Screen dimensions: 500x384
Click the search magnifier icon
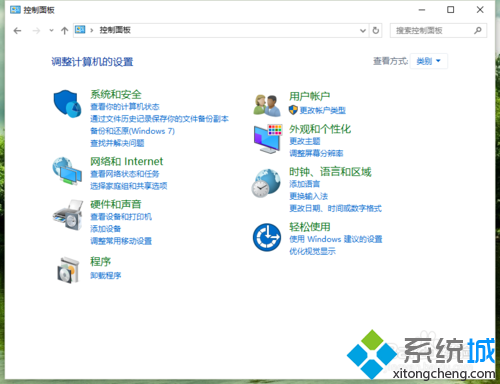pos(478,30)
